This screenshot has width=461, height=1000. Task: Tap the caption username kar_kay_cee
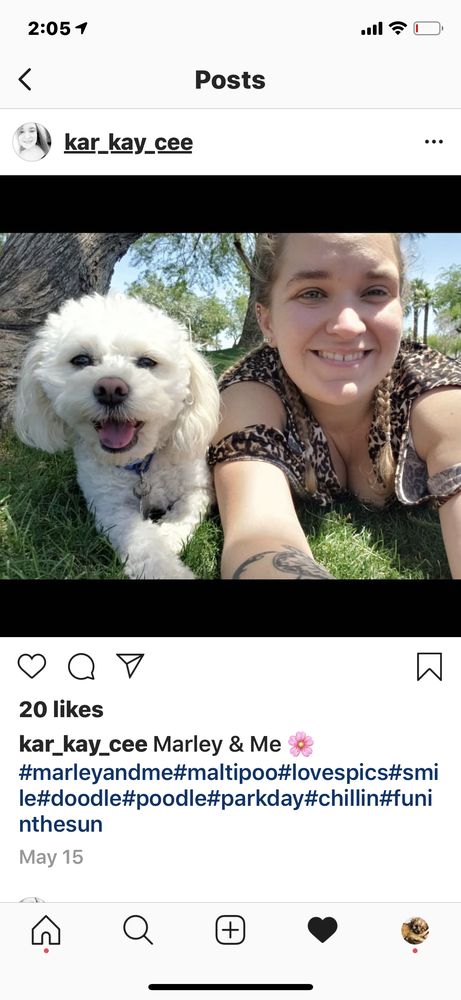84,744
